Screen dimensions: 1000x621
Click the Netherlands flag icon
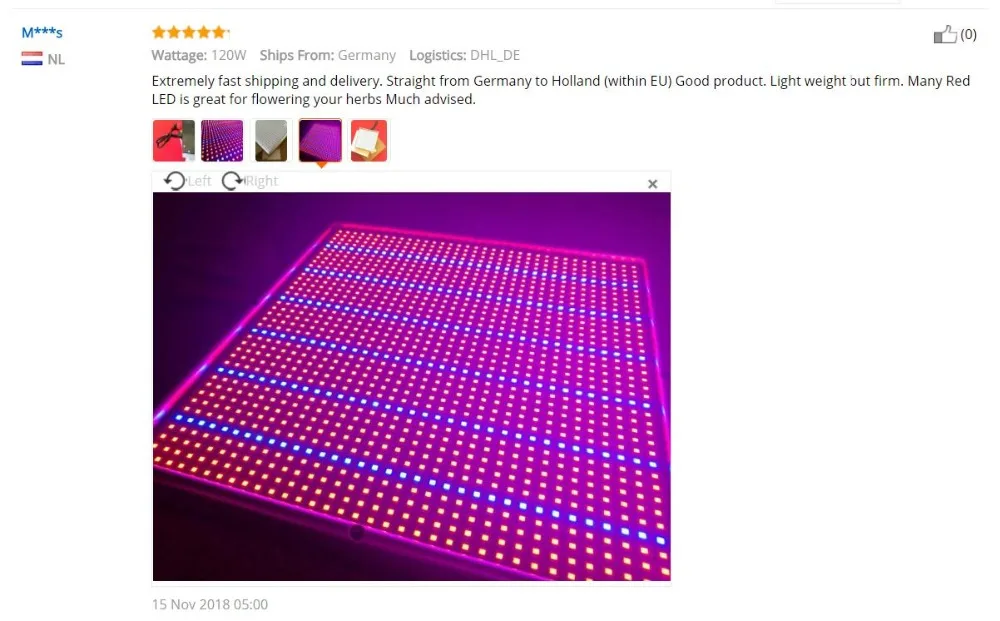point(32,59)
